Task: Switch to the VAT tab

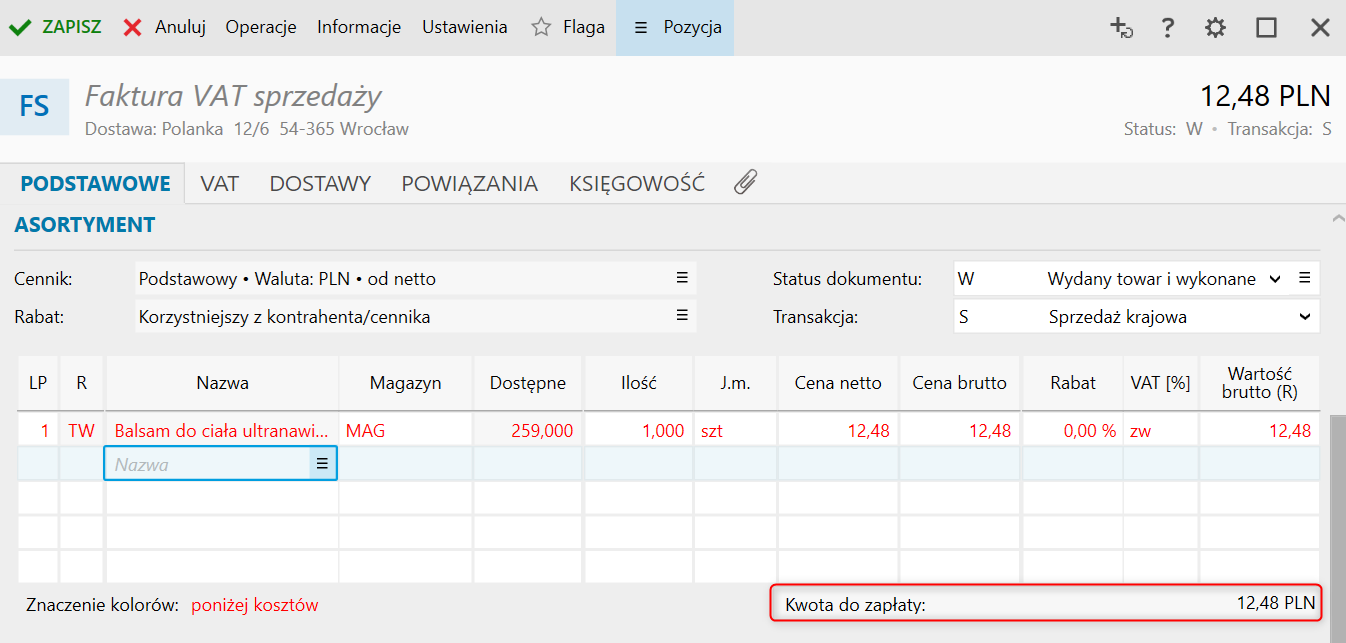Action: pos(219,184)
